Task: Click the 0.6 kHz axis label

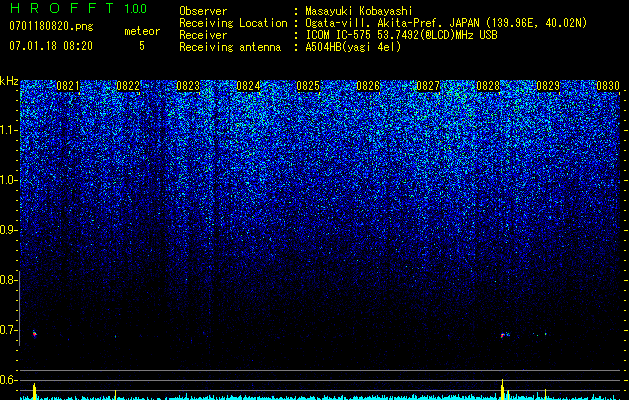Action: pos(7,380)
